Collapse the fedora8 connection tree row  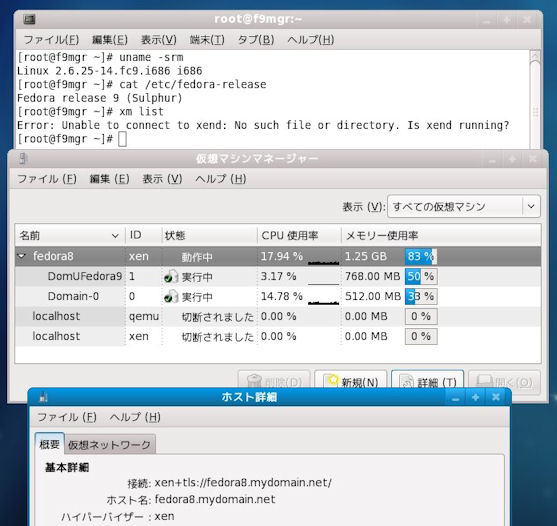(x=22, y=256)
